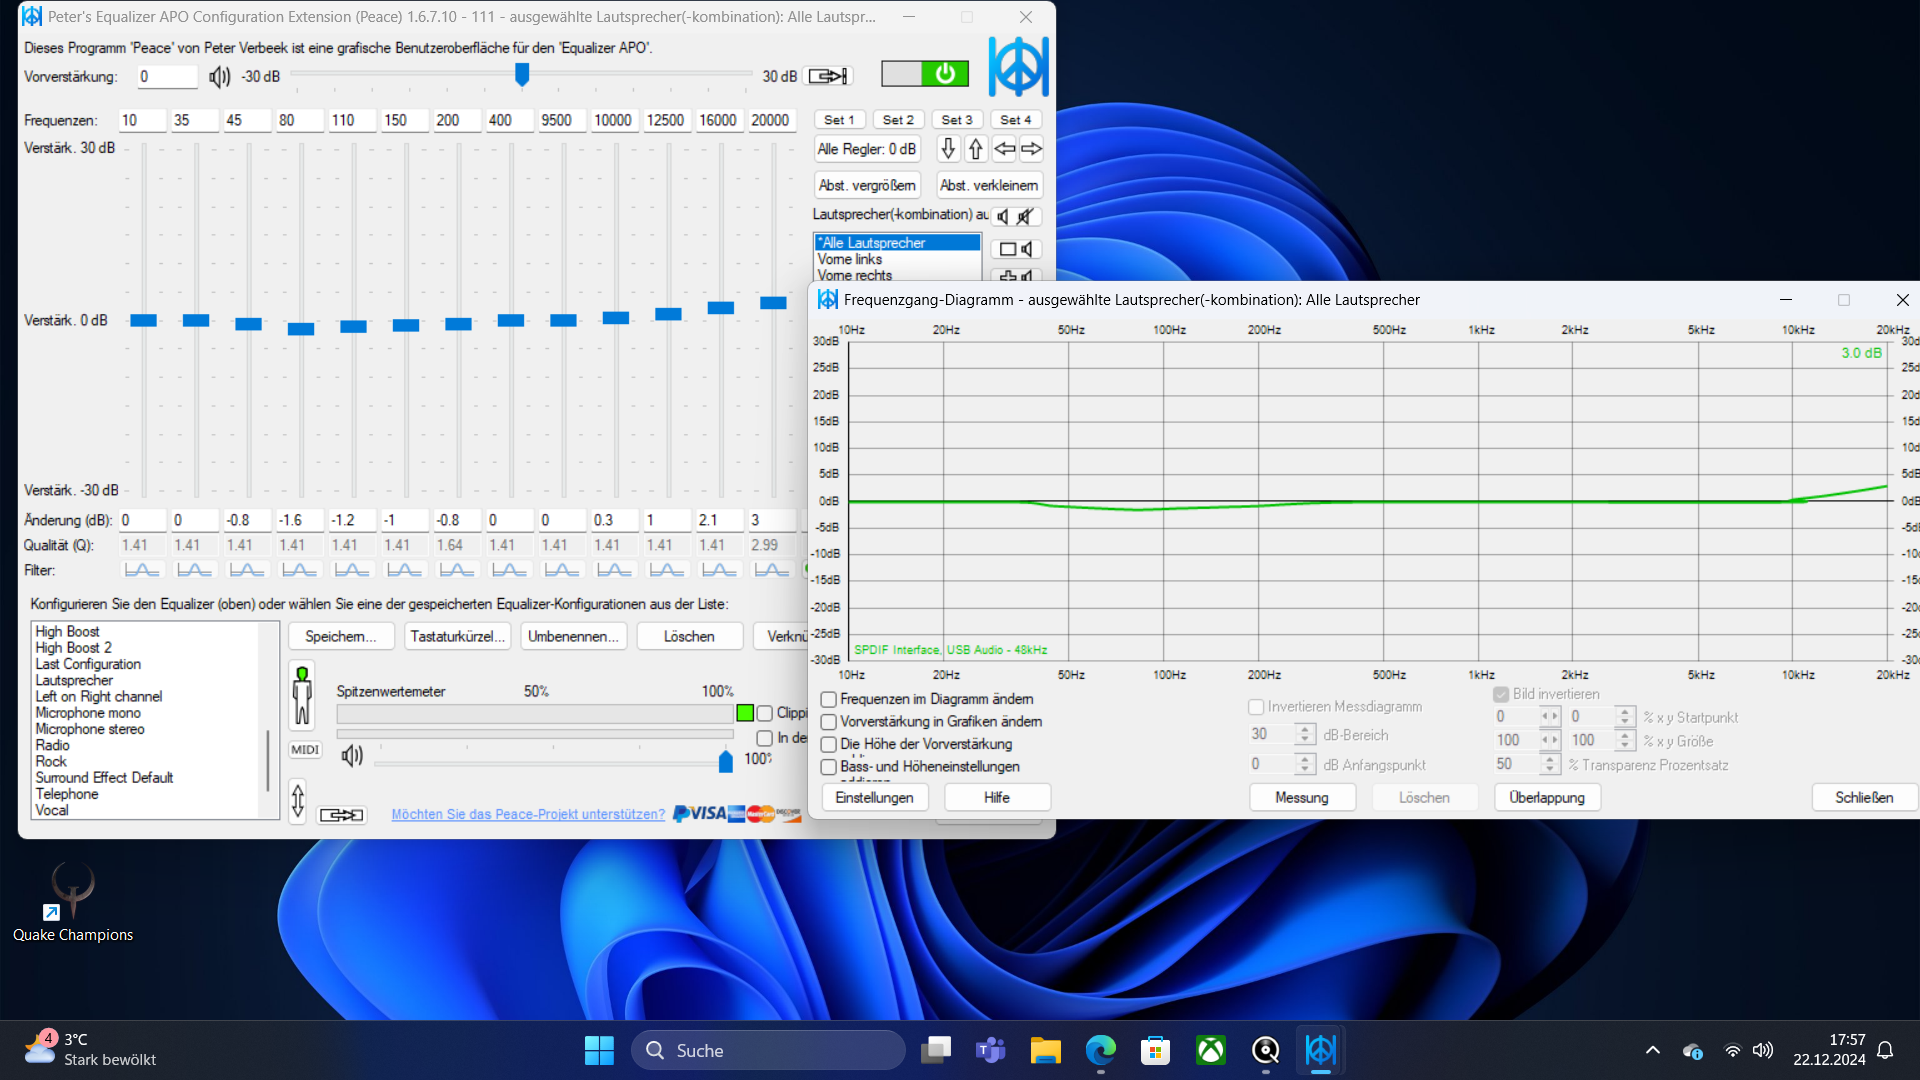This screenshot has width=1920, height=1080.
Task: Click the up arrow shift-sliders button
Action: click(x=976, y=149)
